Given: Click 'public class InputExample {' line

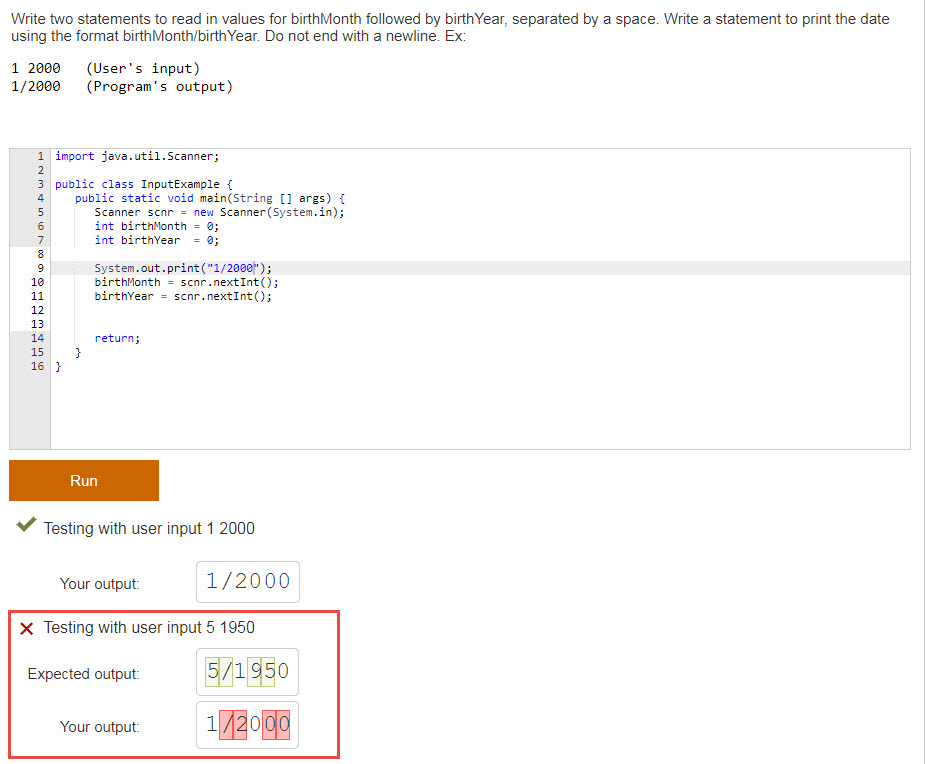Looking at the screenshot, I should [x=143, y=184].
